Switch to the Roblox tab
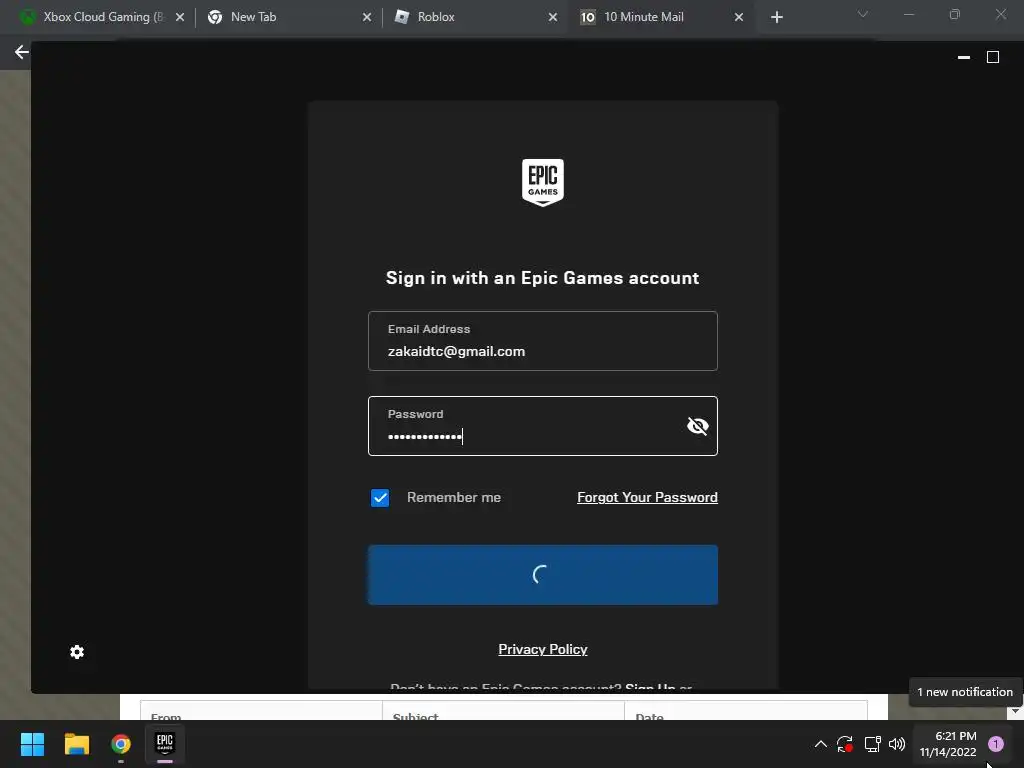 click(x=475, y=17)
